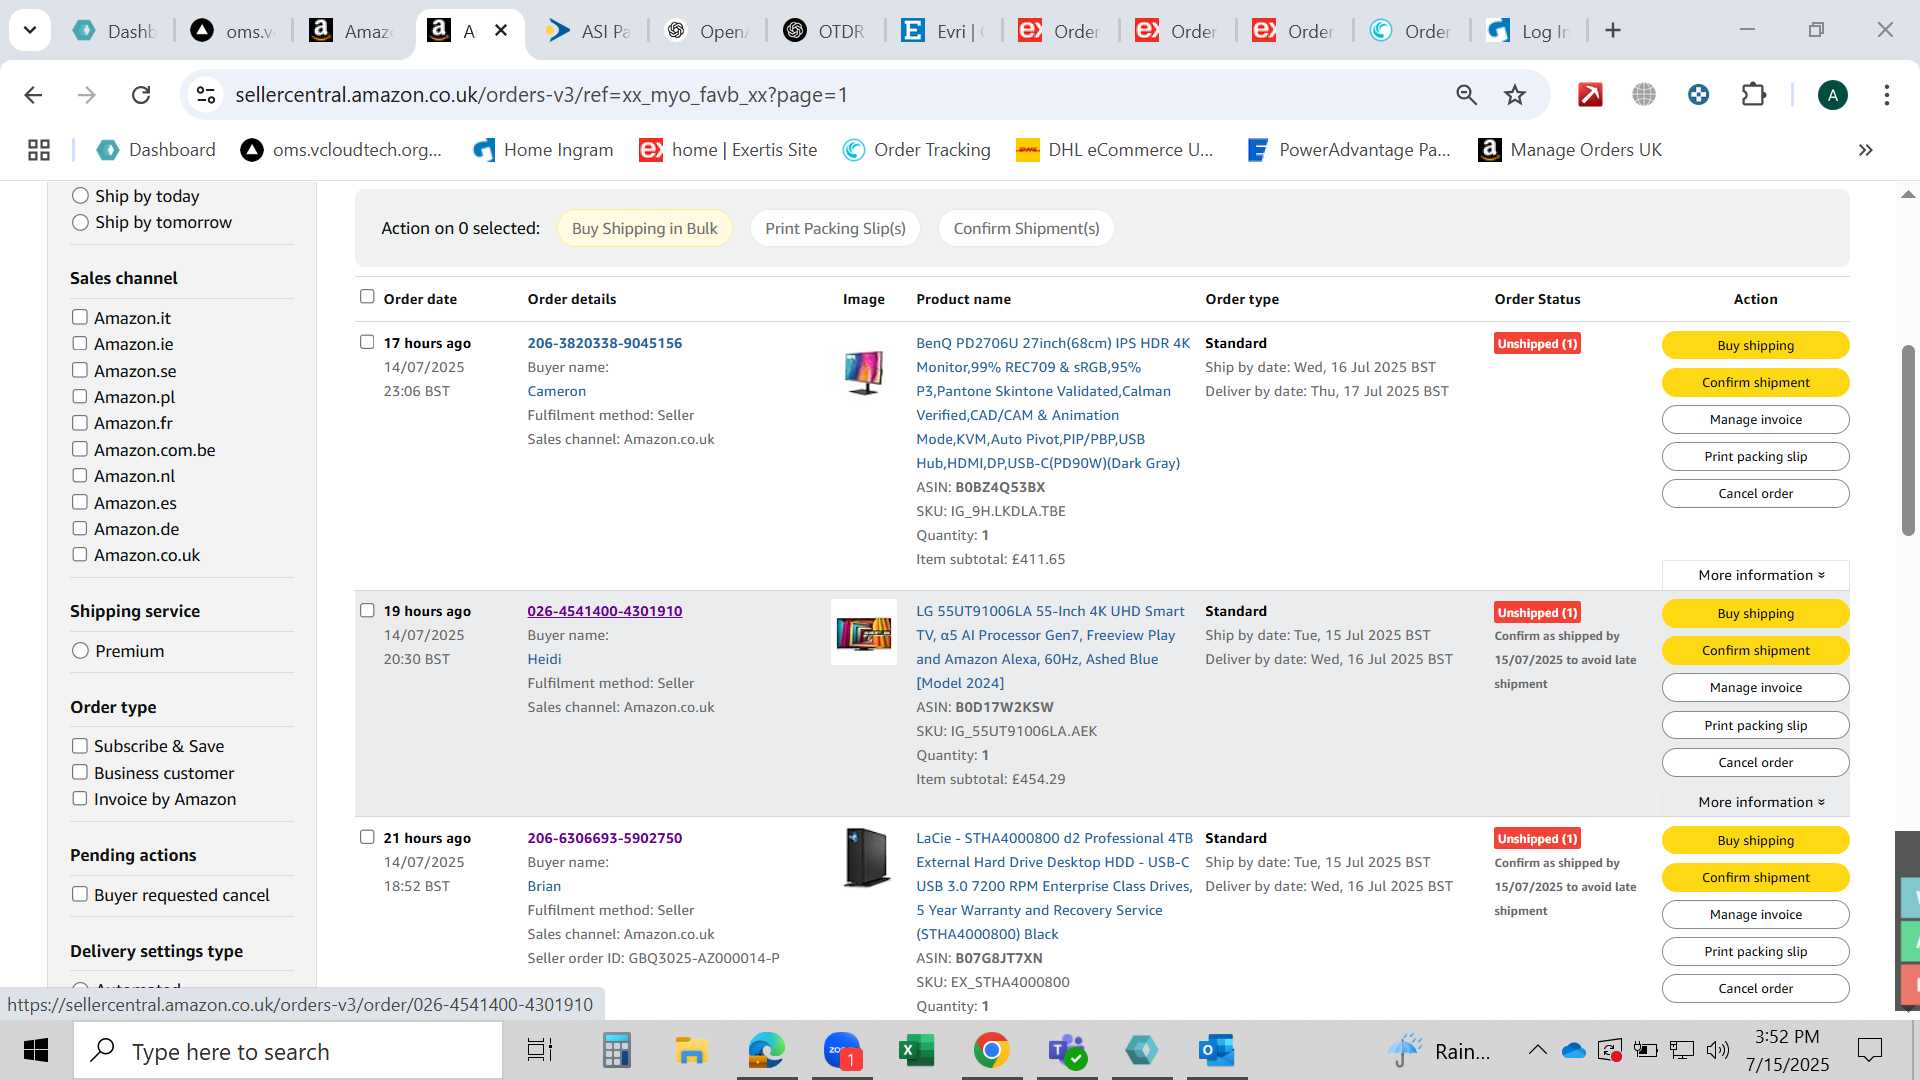Image resolution: width=1920 pixels, height=1080 pixels.
Task: Check the Subscribe & Save order type
Action: [x=80, y=746]
